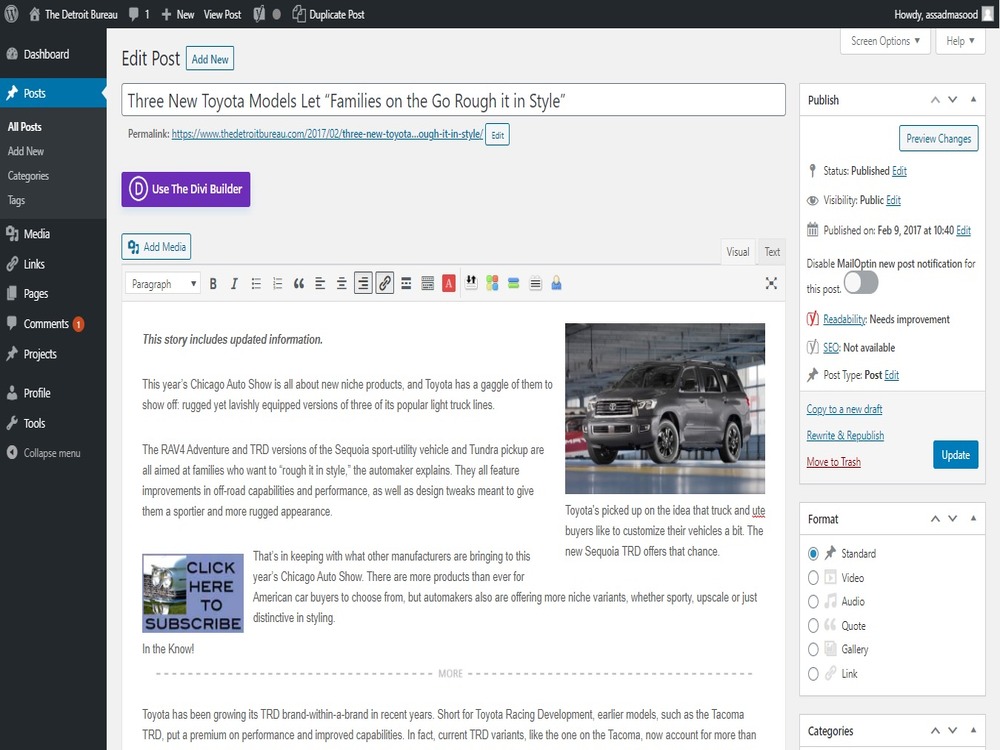1000x750 pixels.
Task: Select the Quote post format
Action: [813, 626]
